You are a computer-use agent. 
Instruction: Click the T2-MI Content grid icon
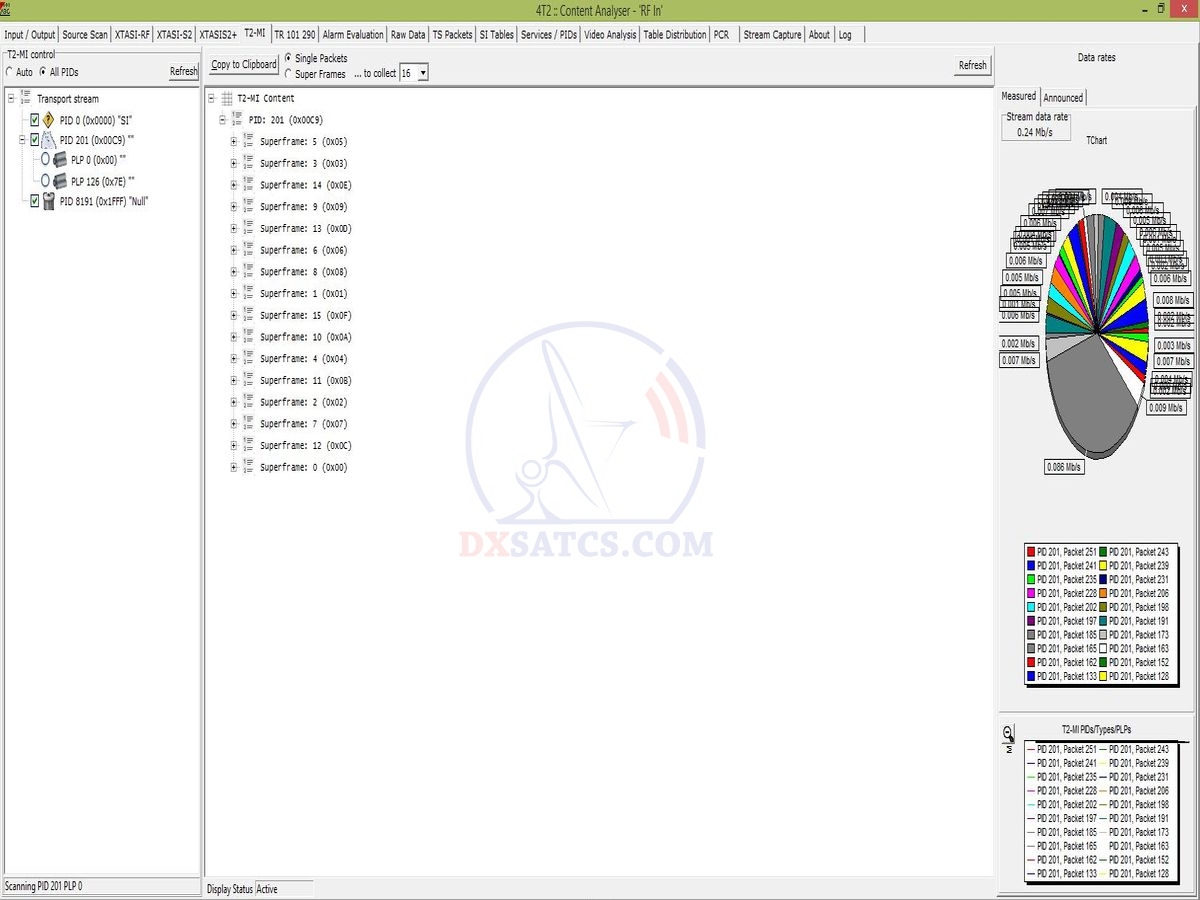click(227, 98)
